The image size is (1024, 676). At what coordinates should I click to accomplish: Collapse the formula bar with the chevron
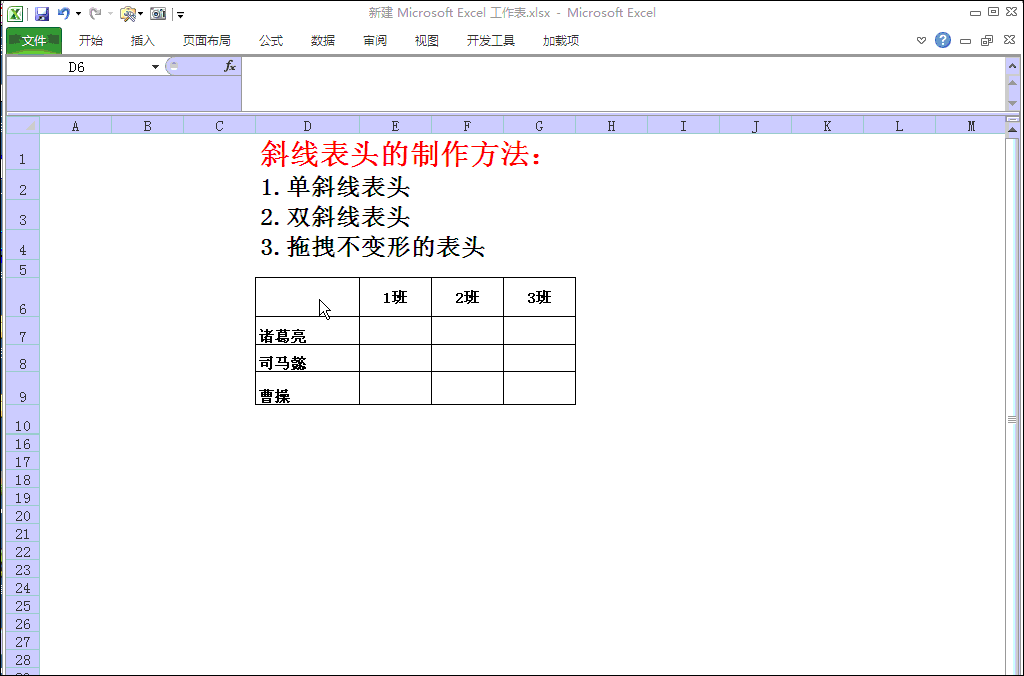[1012, 66]
